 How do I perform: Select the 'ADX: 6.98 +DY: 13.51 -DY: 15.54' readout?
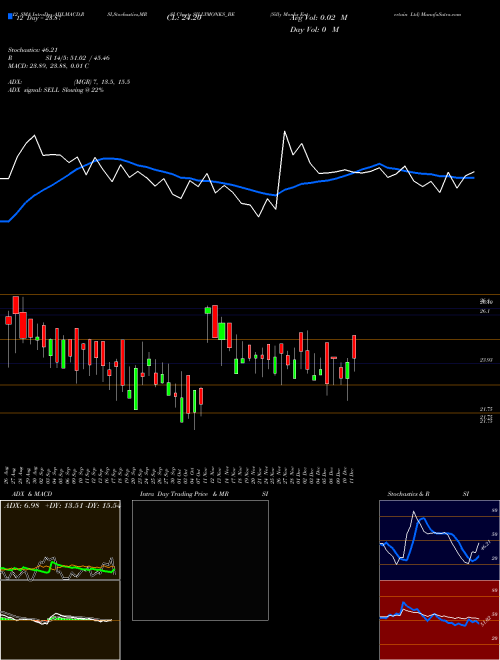click(62, 506)
